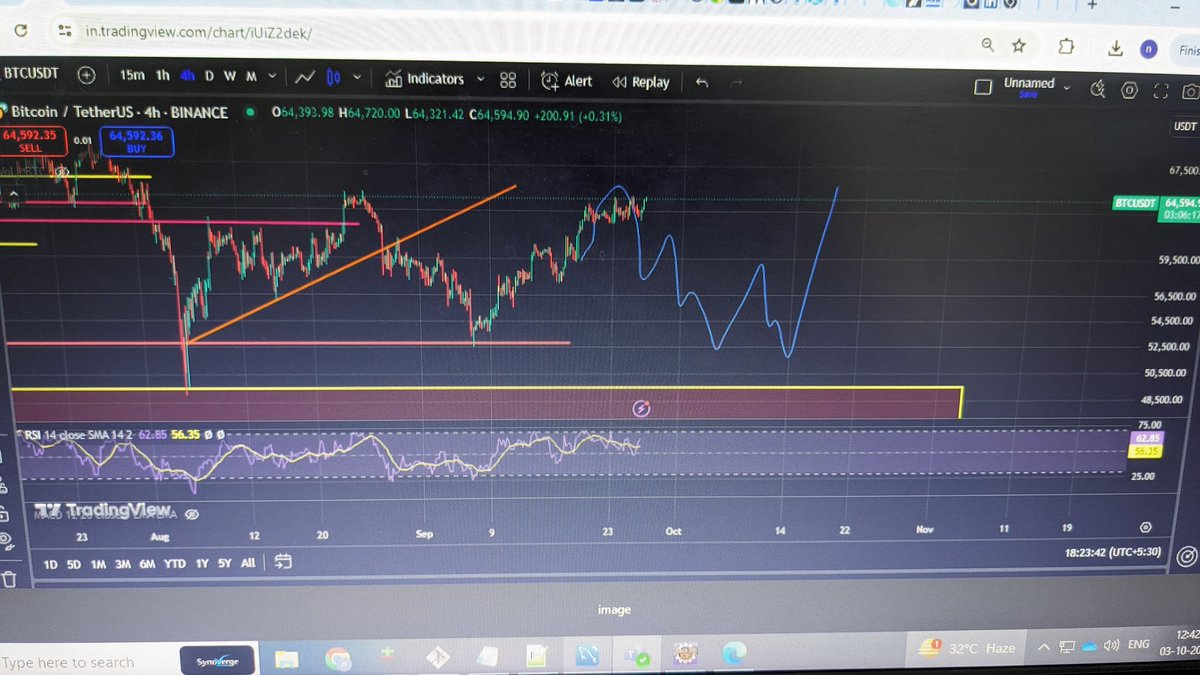Image resolution: width=1200 pixels, height=675 pixels.
Task: Expand the Indicators favorites dropdown arrow
Action: pos(480,79)
